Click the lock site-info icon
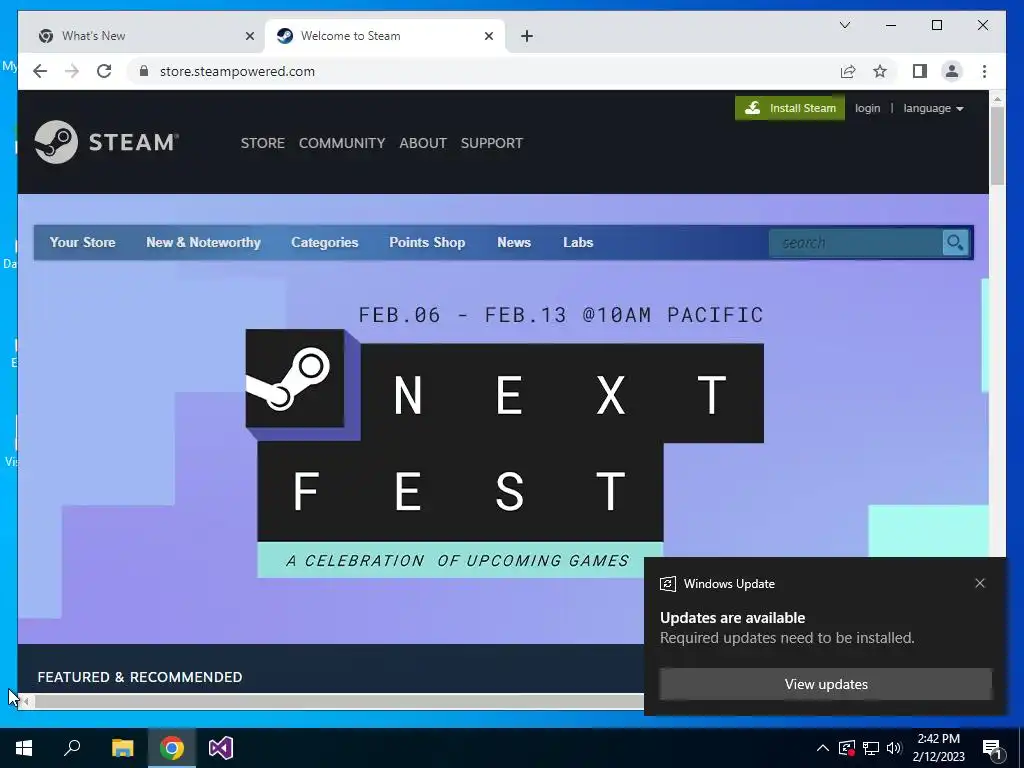 [x=144, y=71]
